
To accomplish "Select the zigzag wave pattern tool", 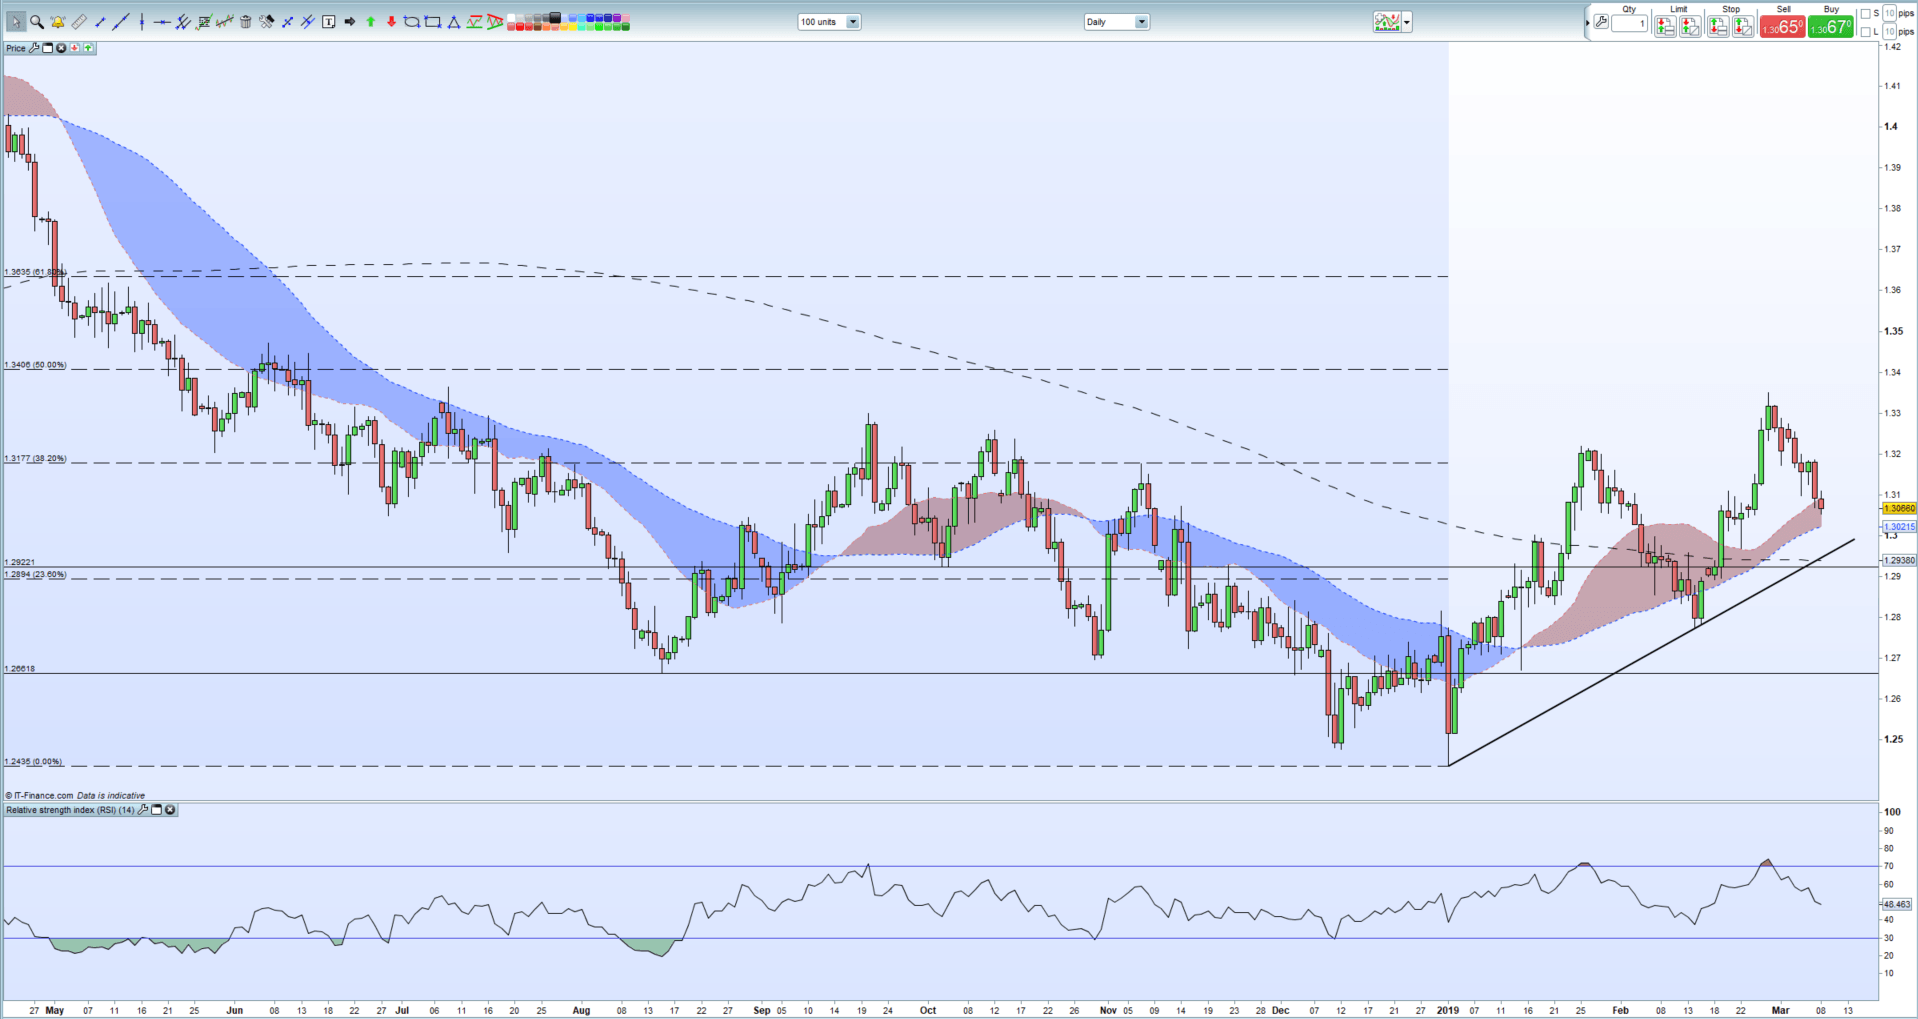I will coord(474,22).
